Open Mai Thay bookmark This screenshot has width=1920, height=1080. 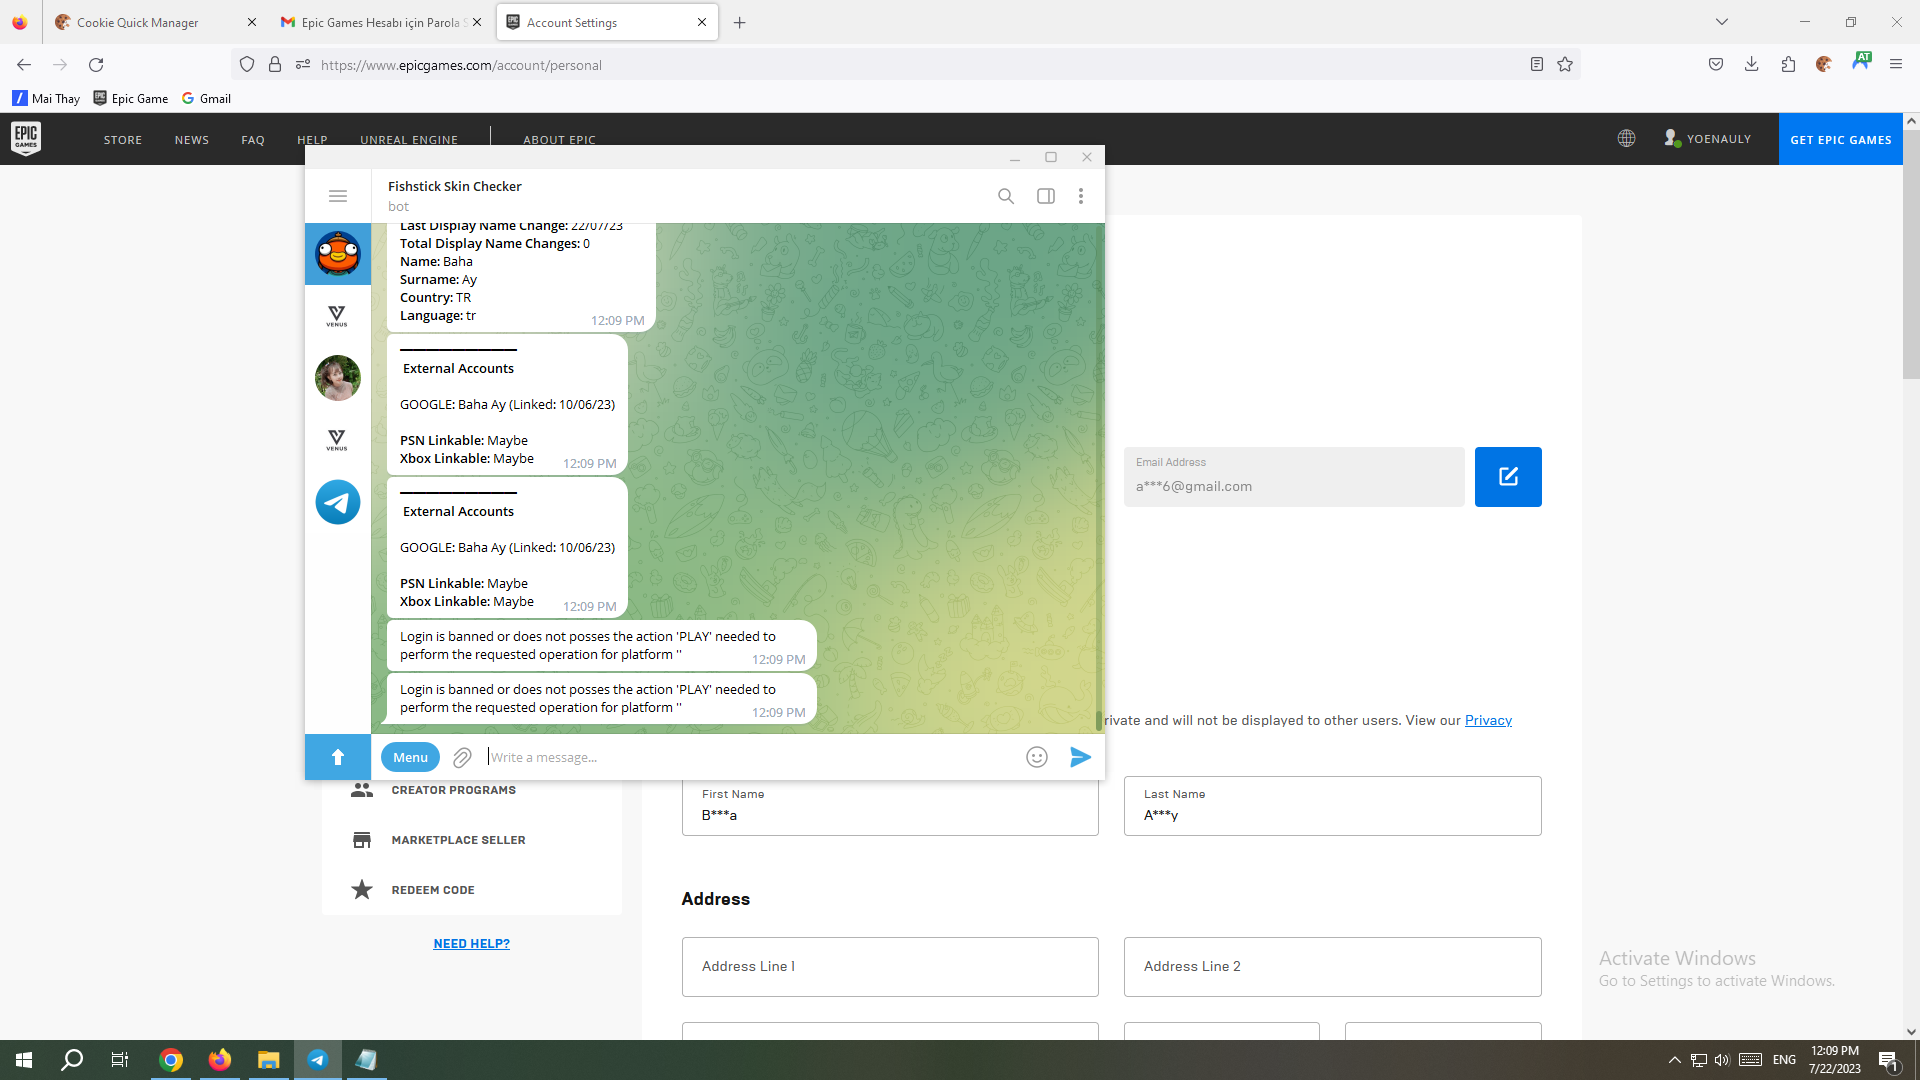[x=46, y=98]
